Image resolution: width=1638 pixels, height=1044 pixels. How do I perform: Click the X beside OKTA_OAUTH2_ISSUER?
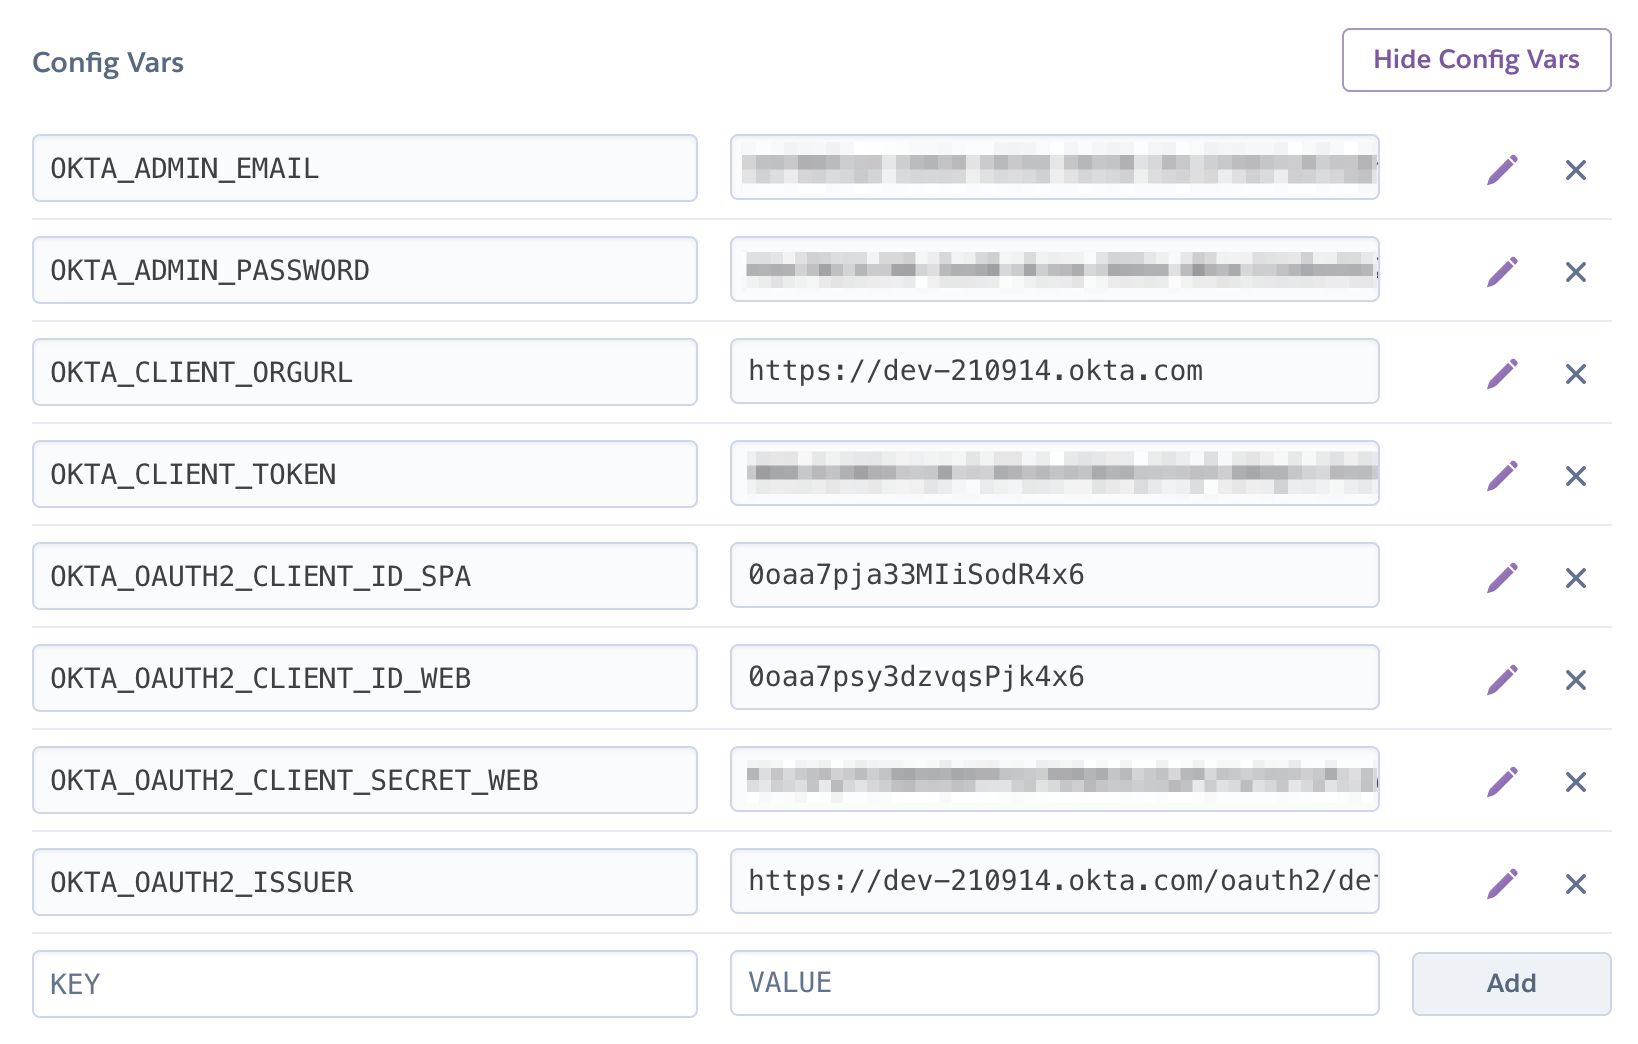click(x=1575, y=883)
